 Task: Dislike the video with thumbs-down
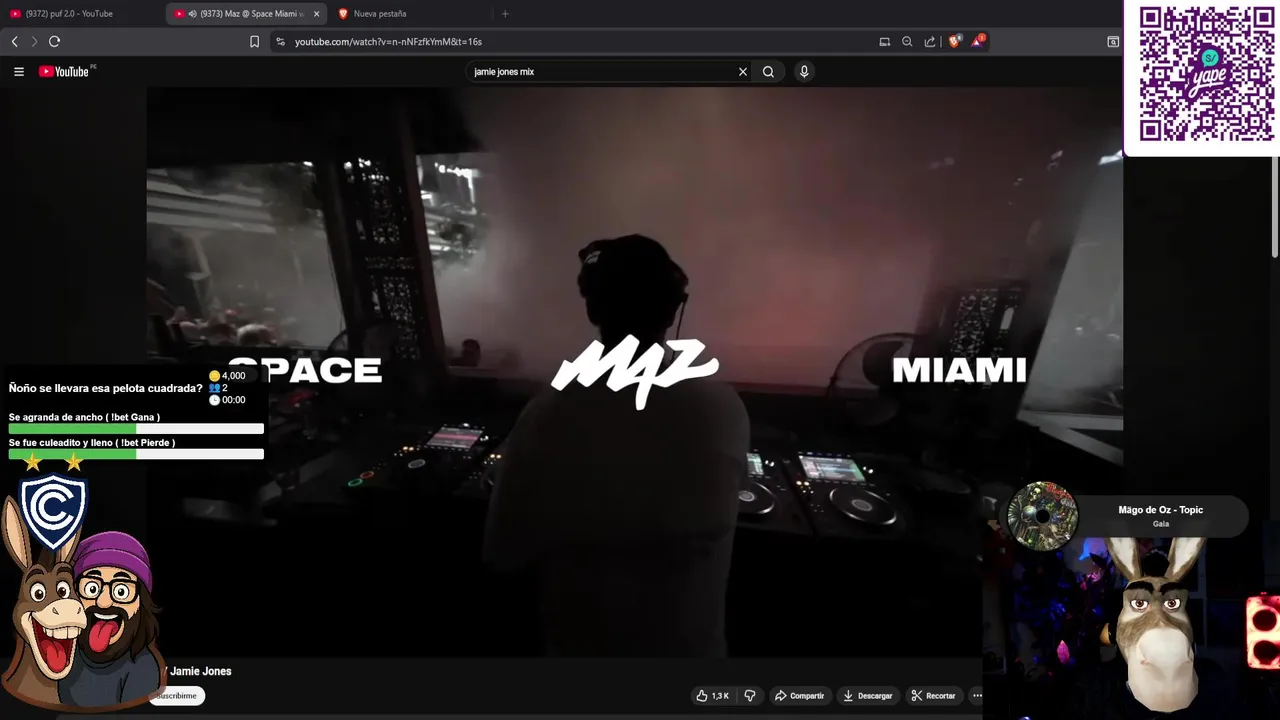[750, 696]
